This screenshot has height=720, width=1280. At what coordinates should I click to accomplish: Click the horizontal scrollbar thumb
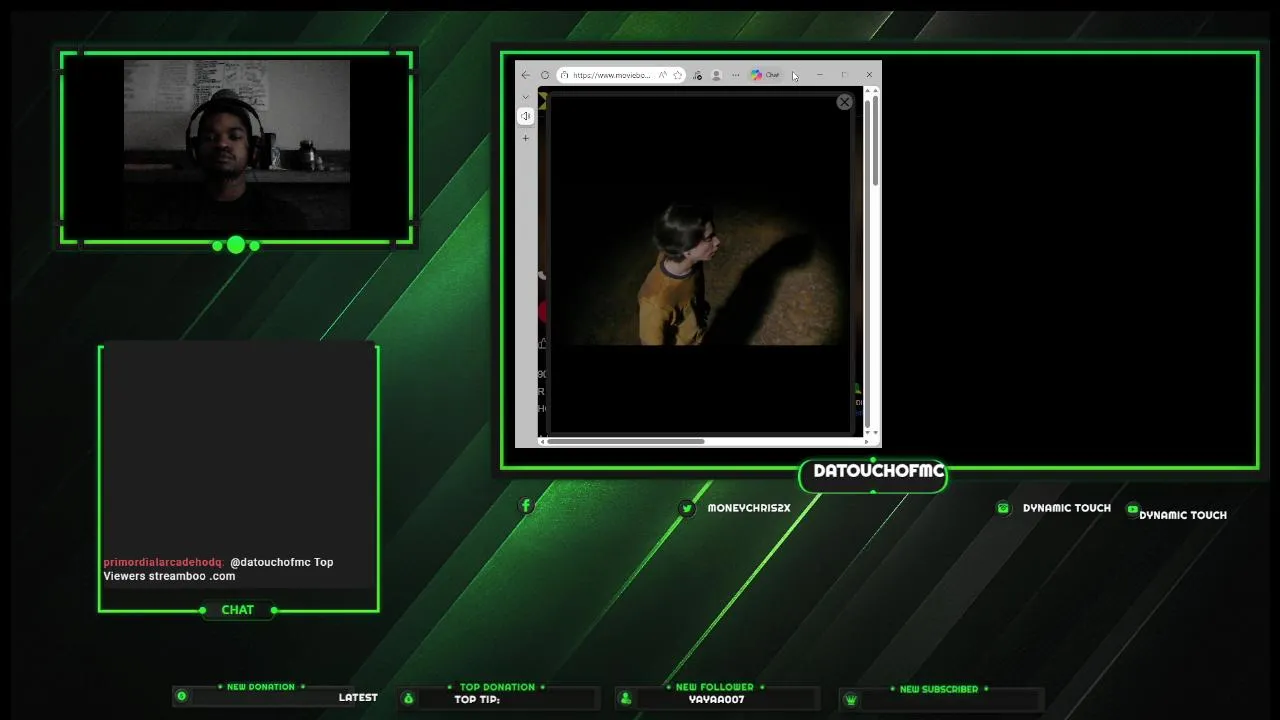[625, 441]
